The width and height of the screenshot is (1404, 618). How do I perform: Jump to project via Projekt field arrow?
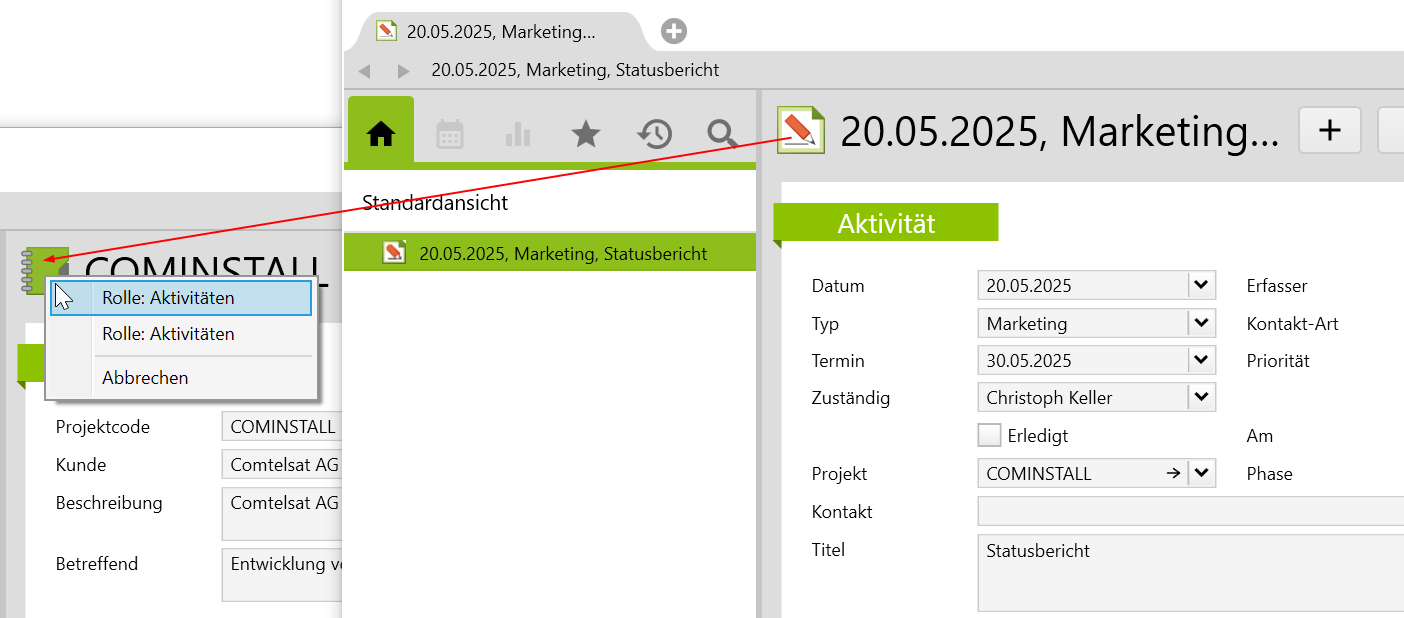click(x=1173, y=474)
